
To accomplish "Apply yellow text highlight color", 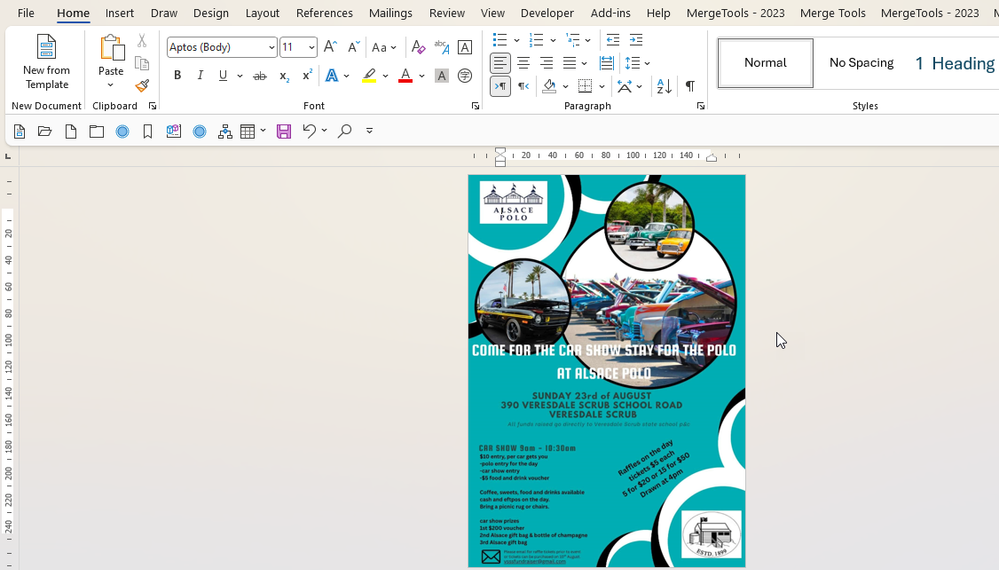I will click(x=369, y=75).
